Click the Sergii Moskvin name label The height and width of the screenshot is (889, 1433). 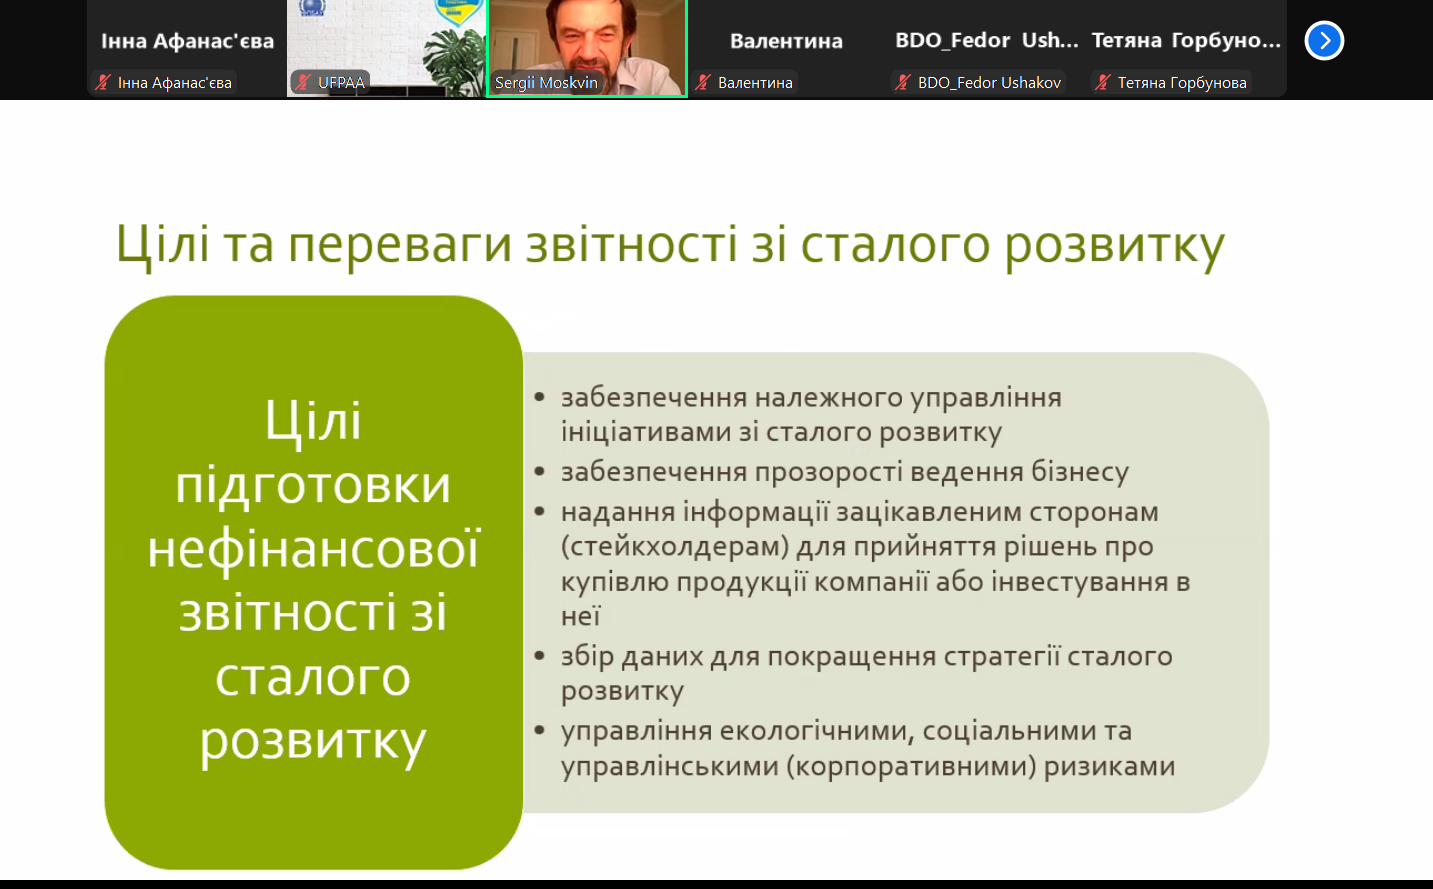click(x=546, y=83)
